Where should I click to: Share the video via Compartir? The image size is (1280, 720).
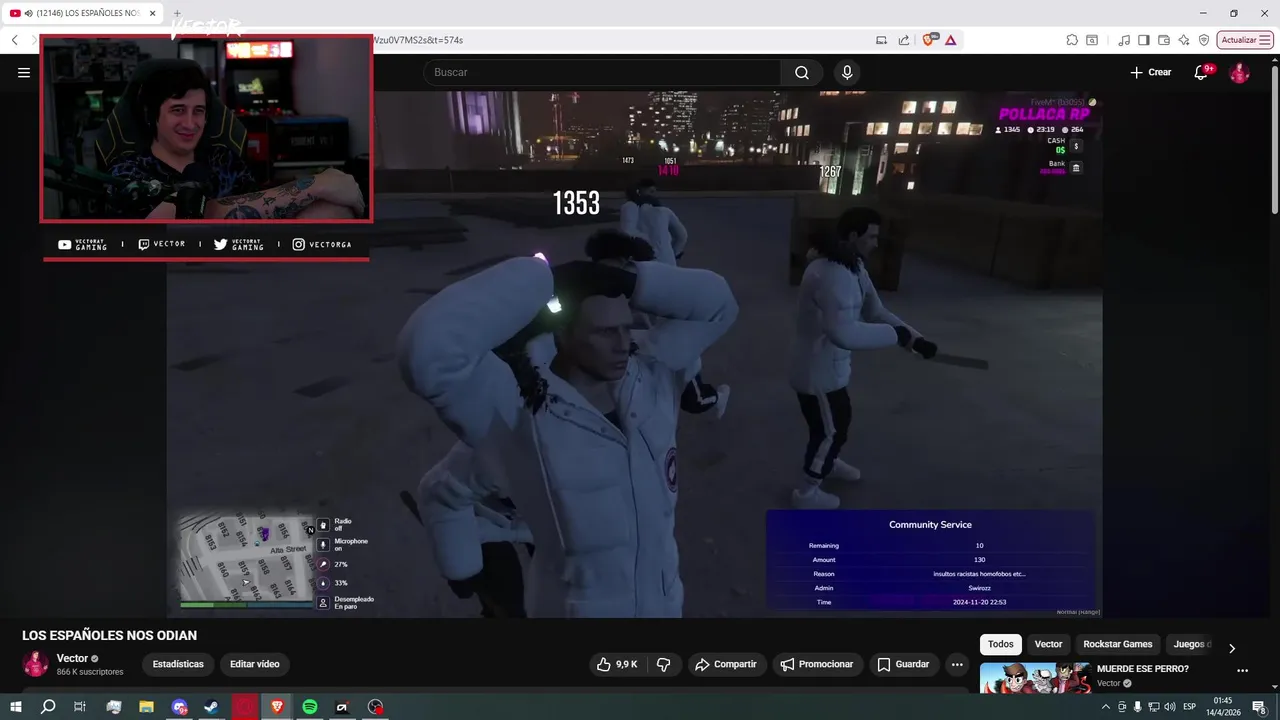click(x=726, y=664)
